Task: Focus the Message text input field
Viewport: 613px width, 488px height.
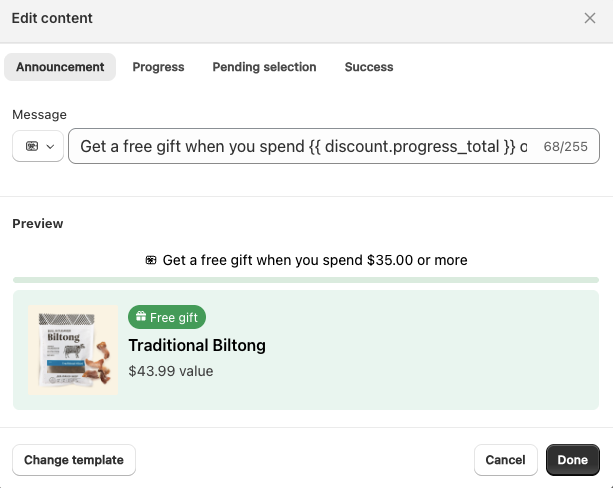Action: (300, 146)
